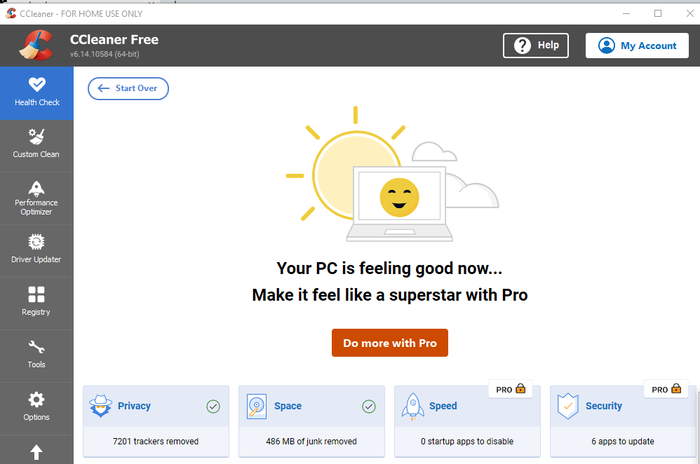Click the smiling laptop illustration
This screenshot has height=464, width=700.
399,204
